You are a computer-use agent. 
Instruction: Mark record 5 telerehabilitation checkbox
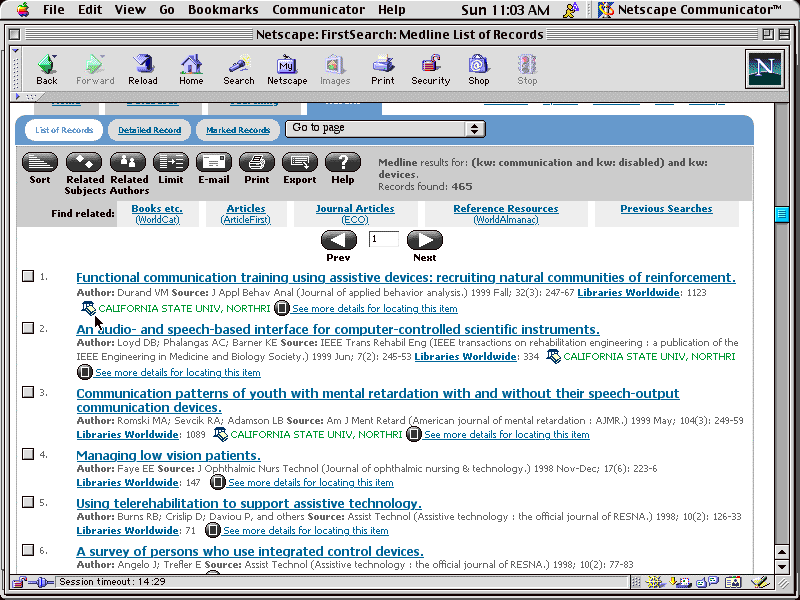pyautogui.click(x=28, y=502)
